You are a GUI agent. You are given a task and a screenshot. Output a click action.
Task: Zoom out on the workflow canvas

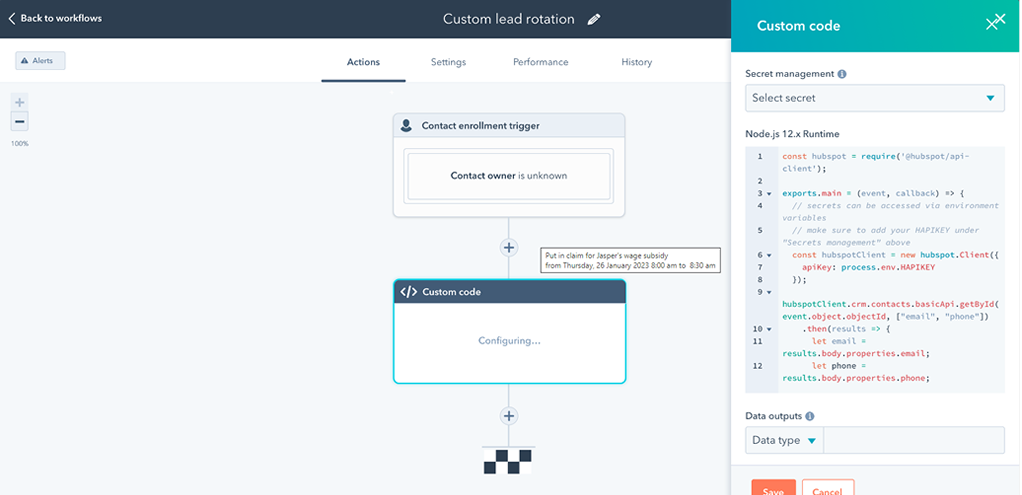point(20,121)
